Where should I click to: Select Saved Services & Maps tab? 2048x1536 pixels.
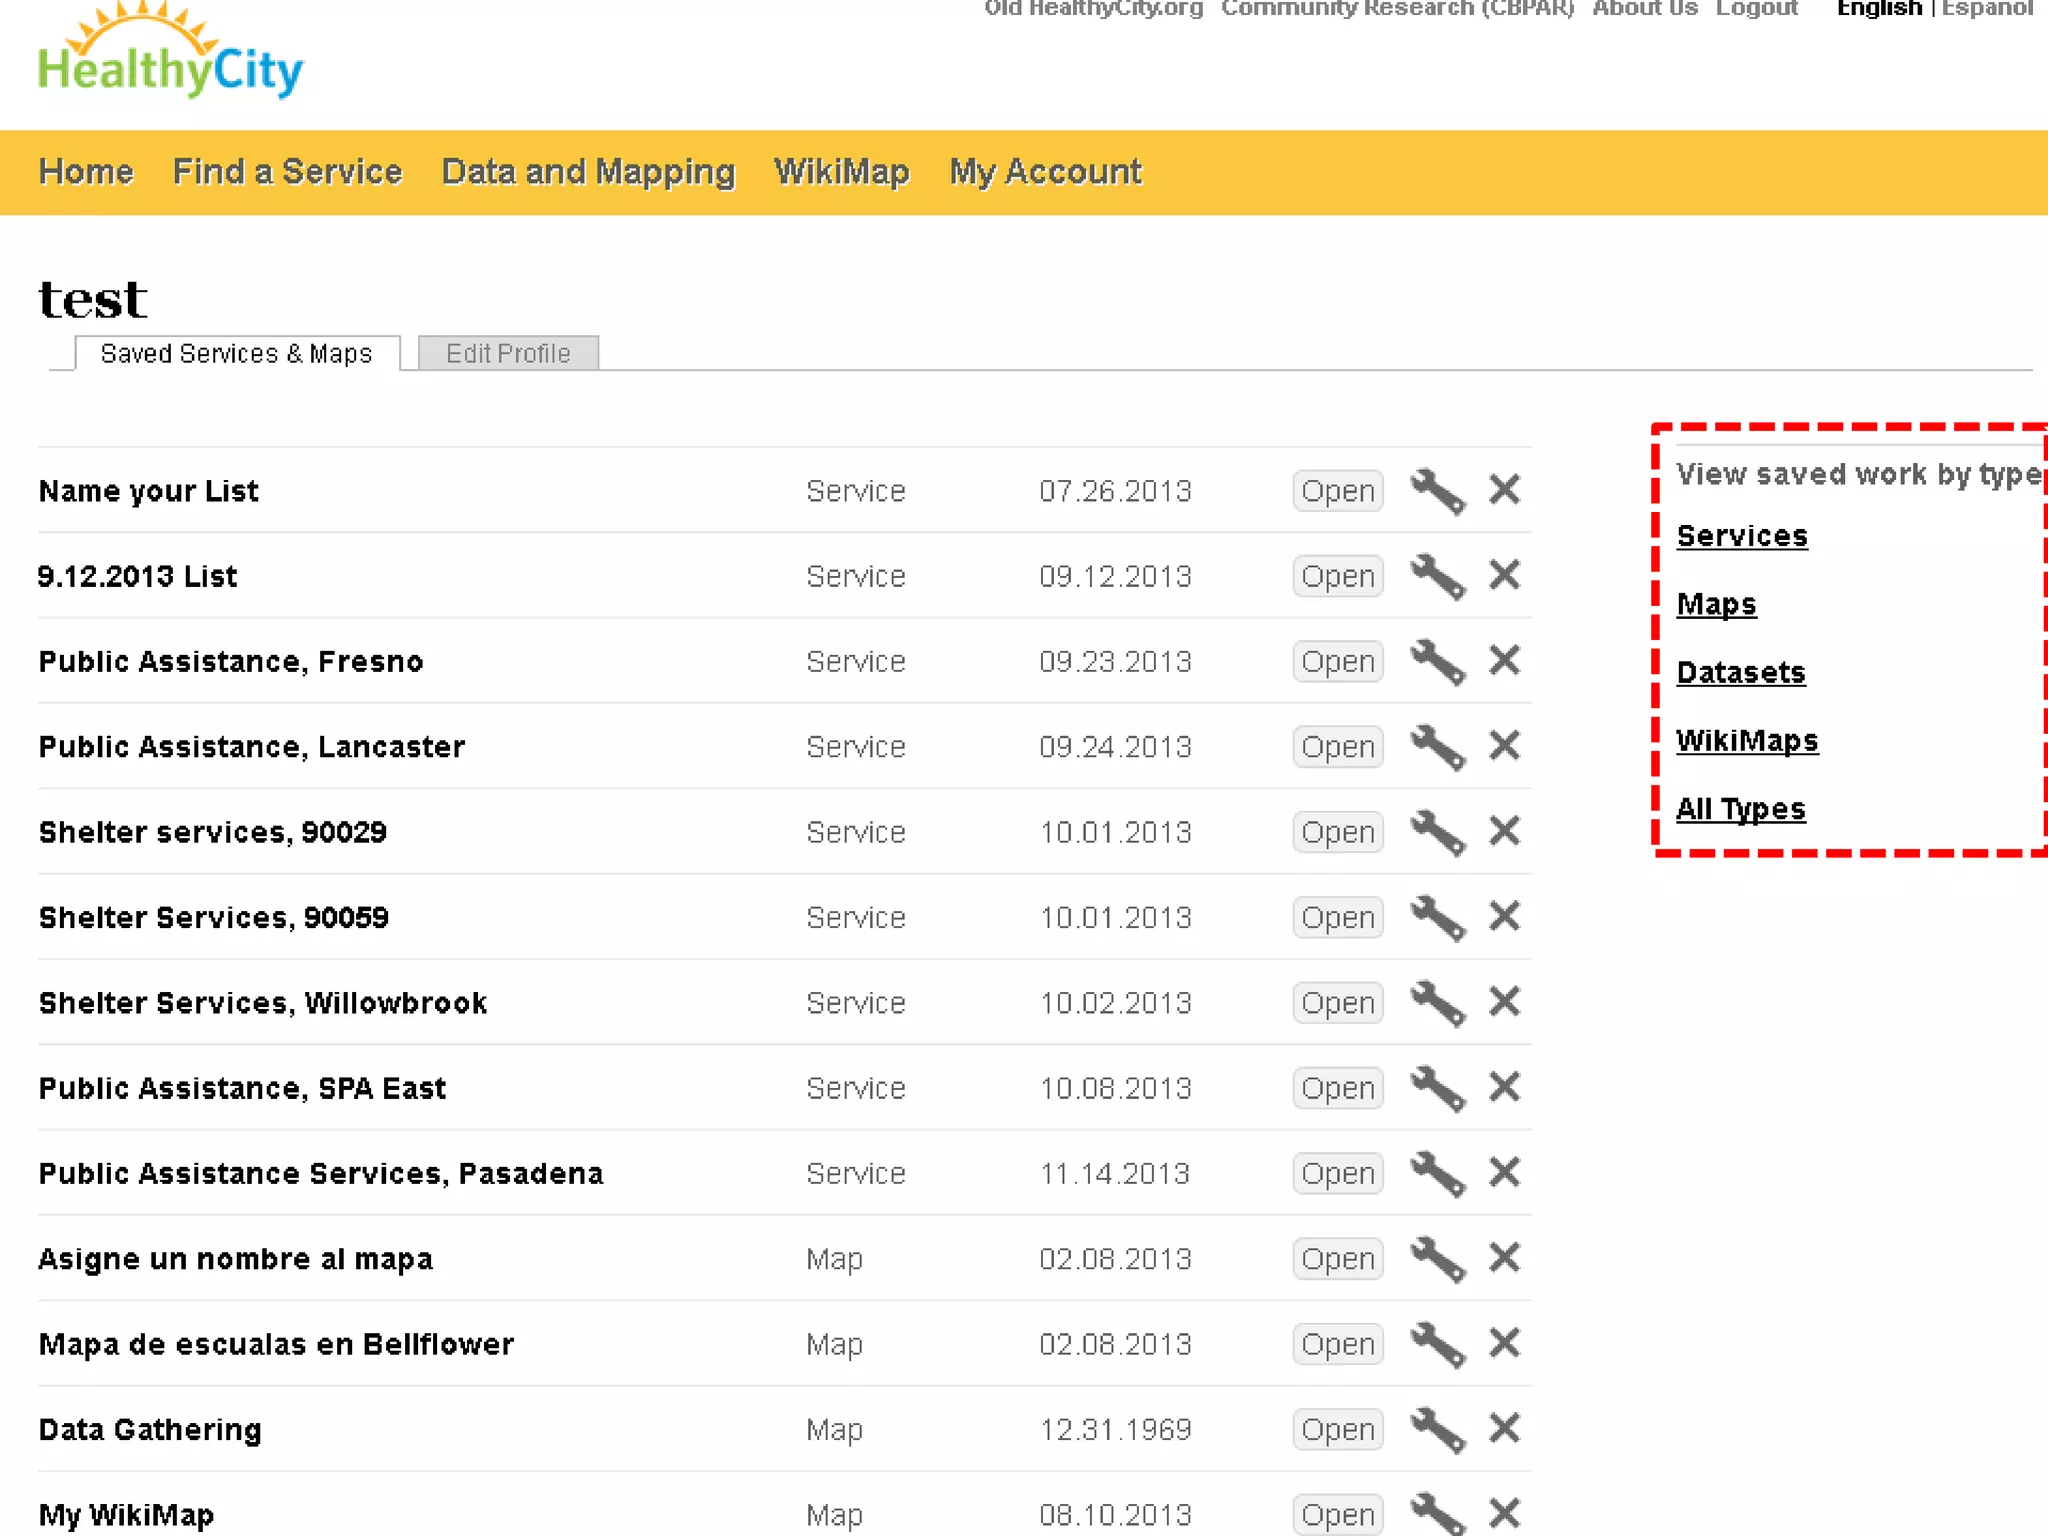pos(237,353)
